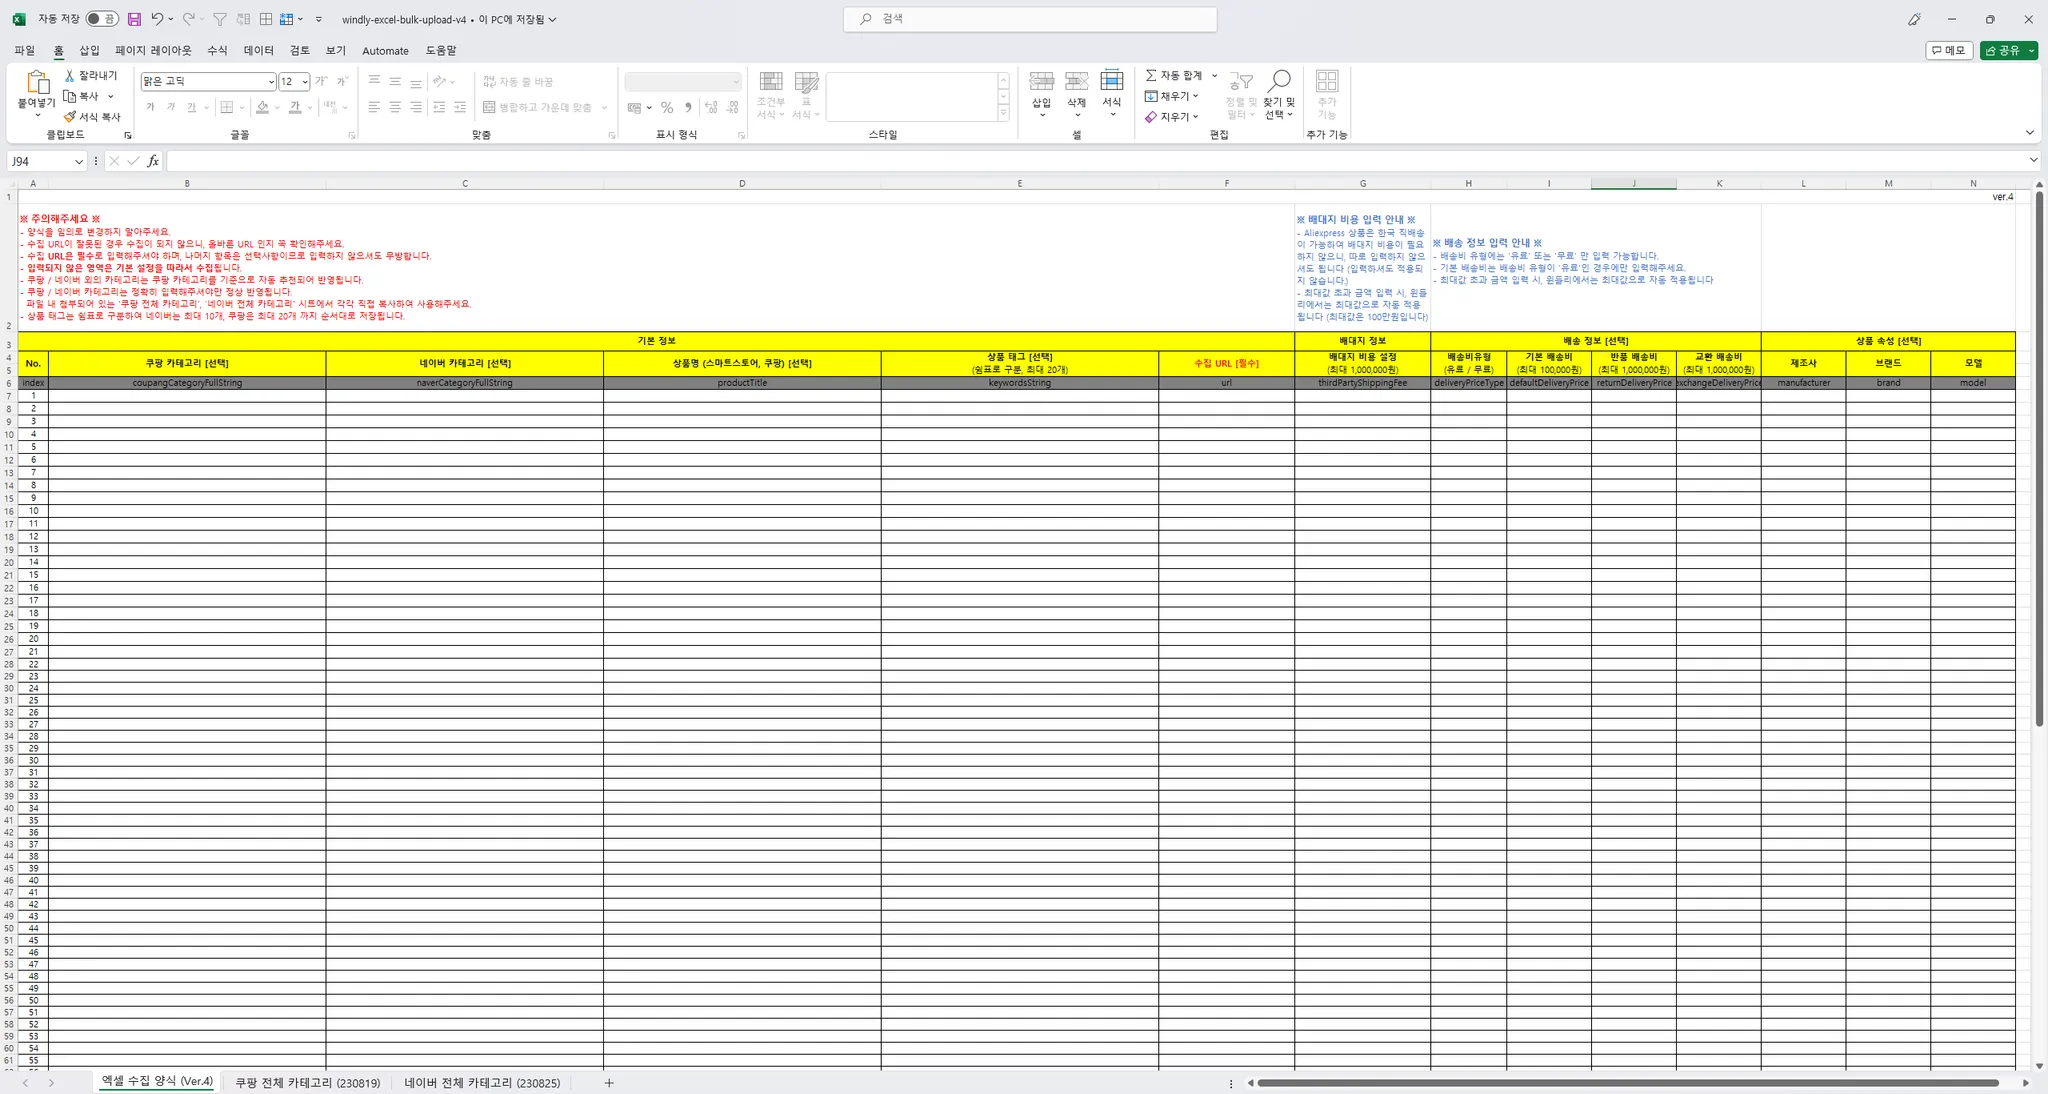Click the green 공유 share button
Viewport: 2048px width, 1094px height.
(2003, 50)
